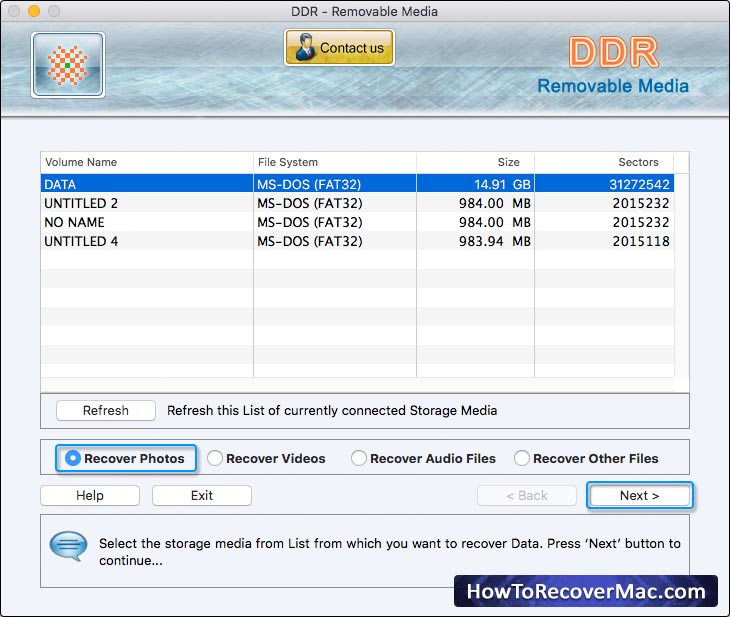Sort by Sectors column header

point(604,162)
